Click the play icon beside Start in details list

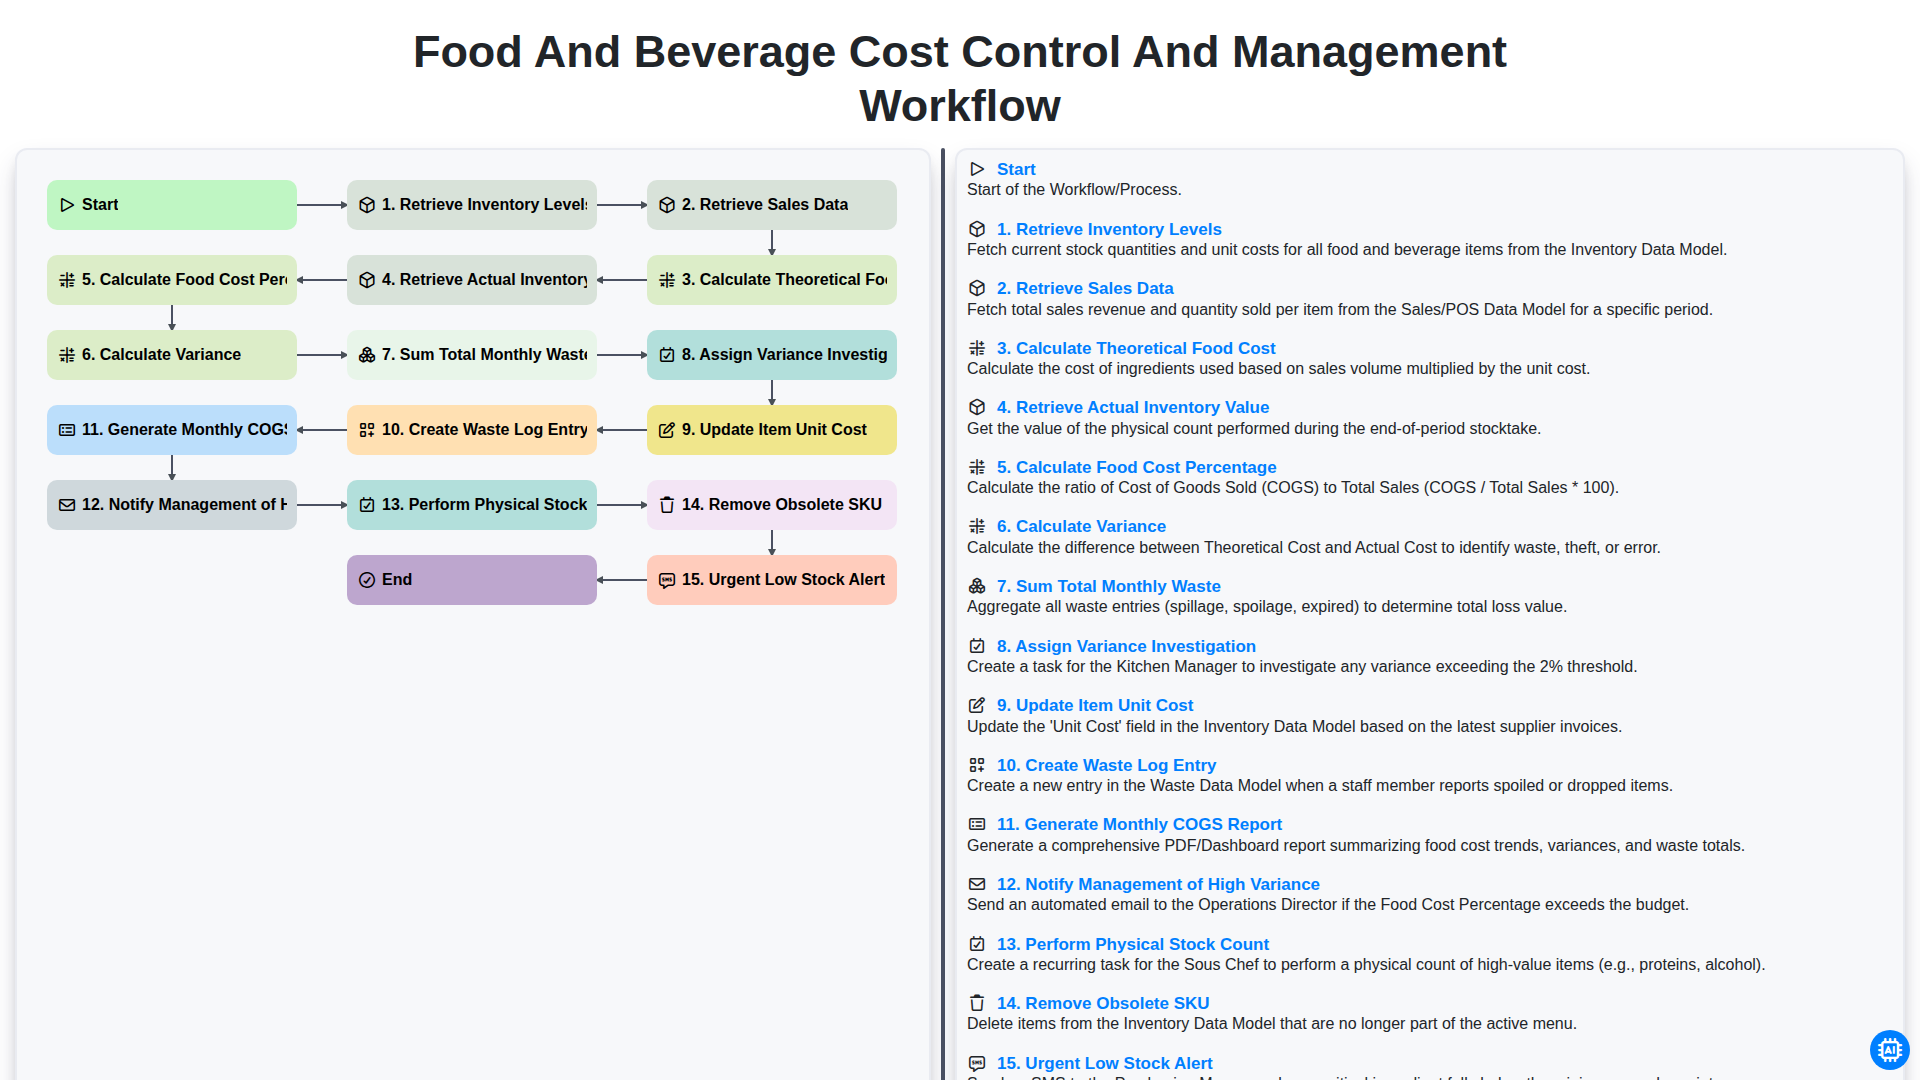tap(977, 169)
